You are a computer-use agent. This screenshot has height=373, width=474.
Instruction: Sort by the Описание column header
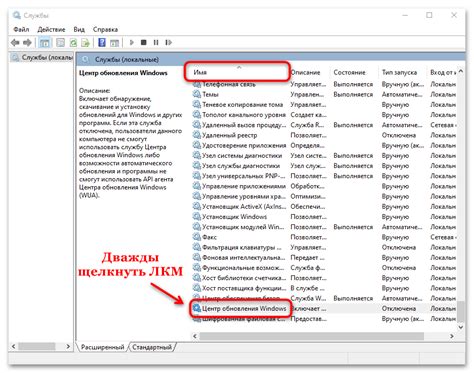[x=305, y=72]
